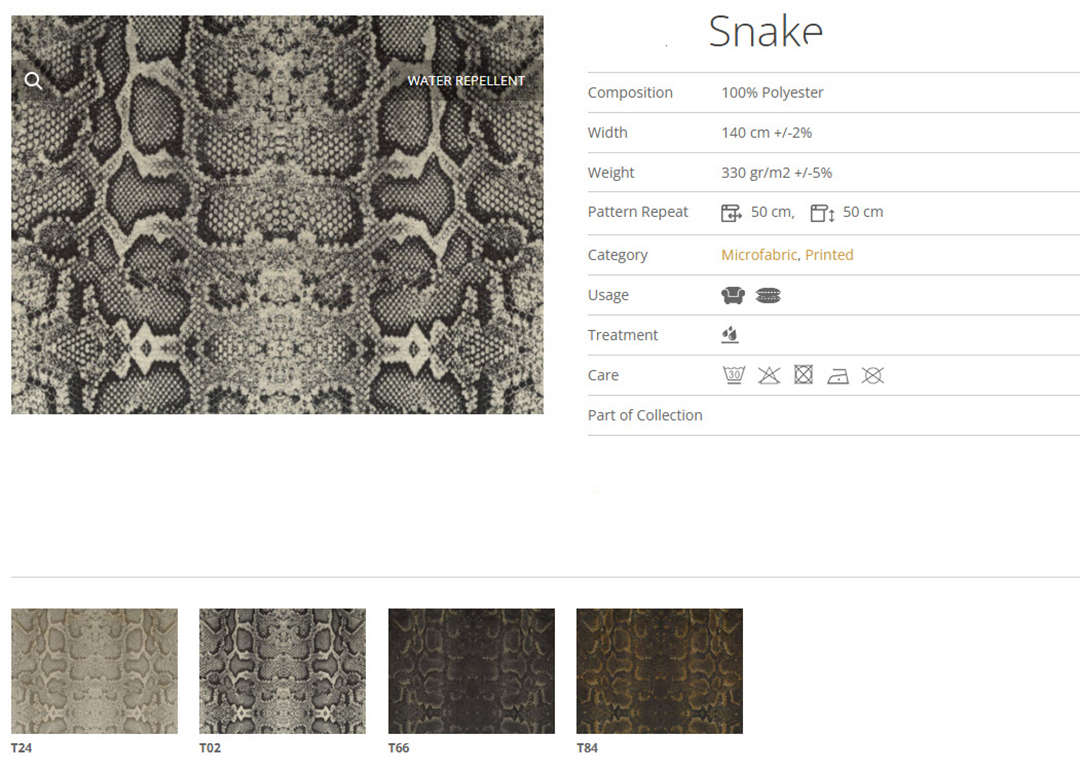Screen dimensions: 1080x774
Task: Click the do not dry clean icon
Action: 873,375
